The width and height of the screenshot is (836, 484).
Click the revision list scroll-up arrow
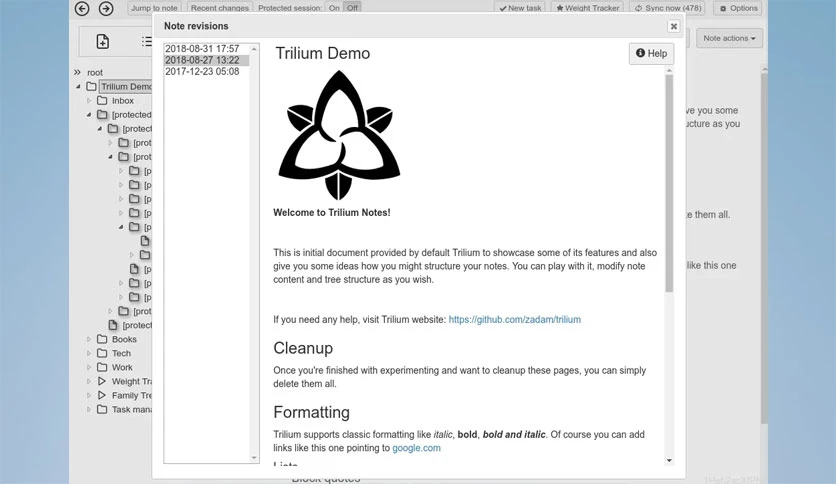(x=254, y=49)
